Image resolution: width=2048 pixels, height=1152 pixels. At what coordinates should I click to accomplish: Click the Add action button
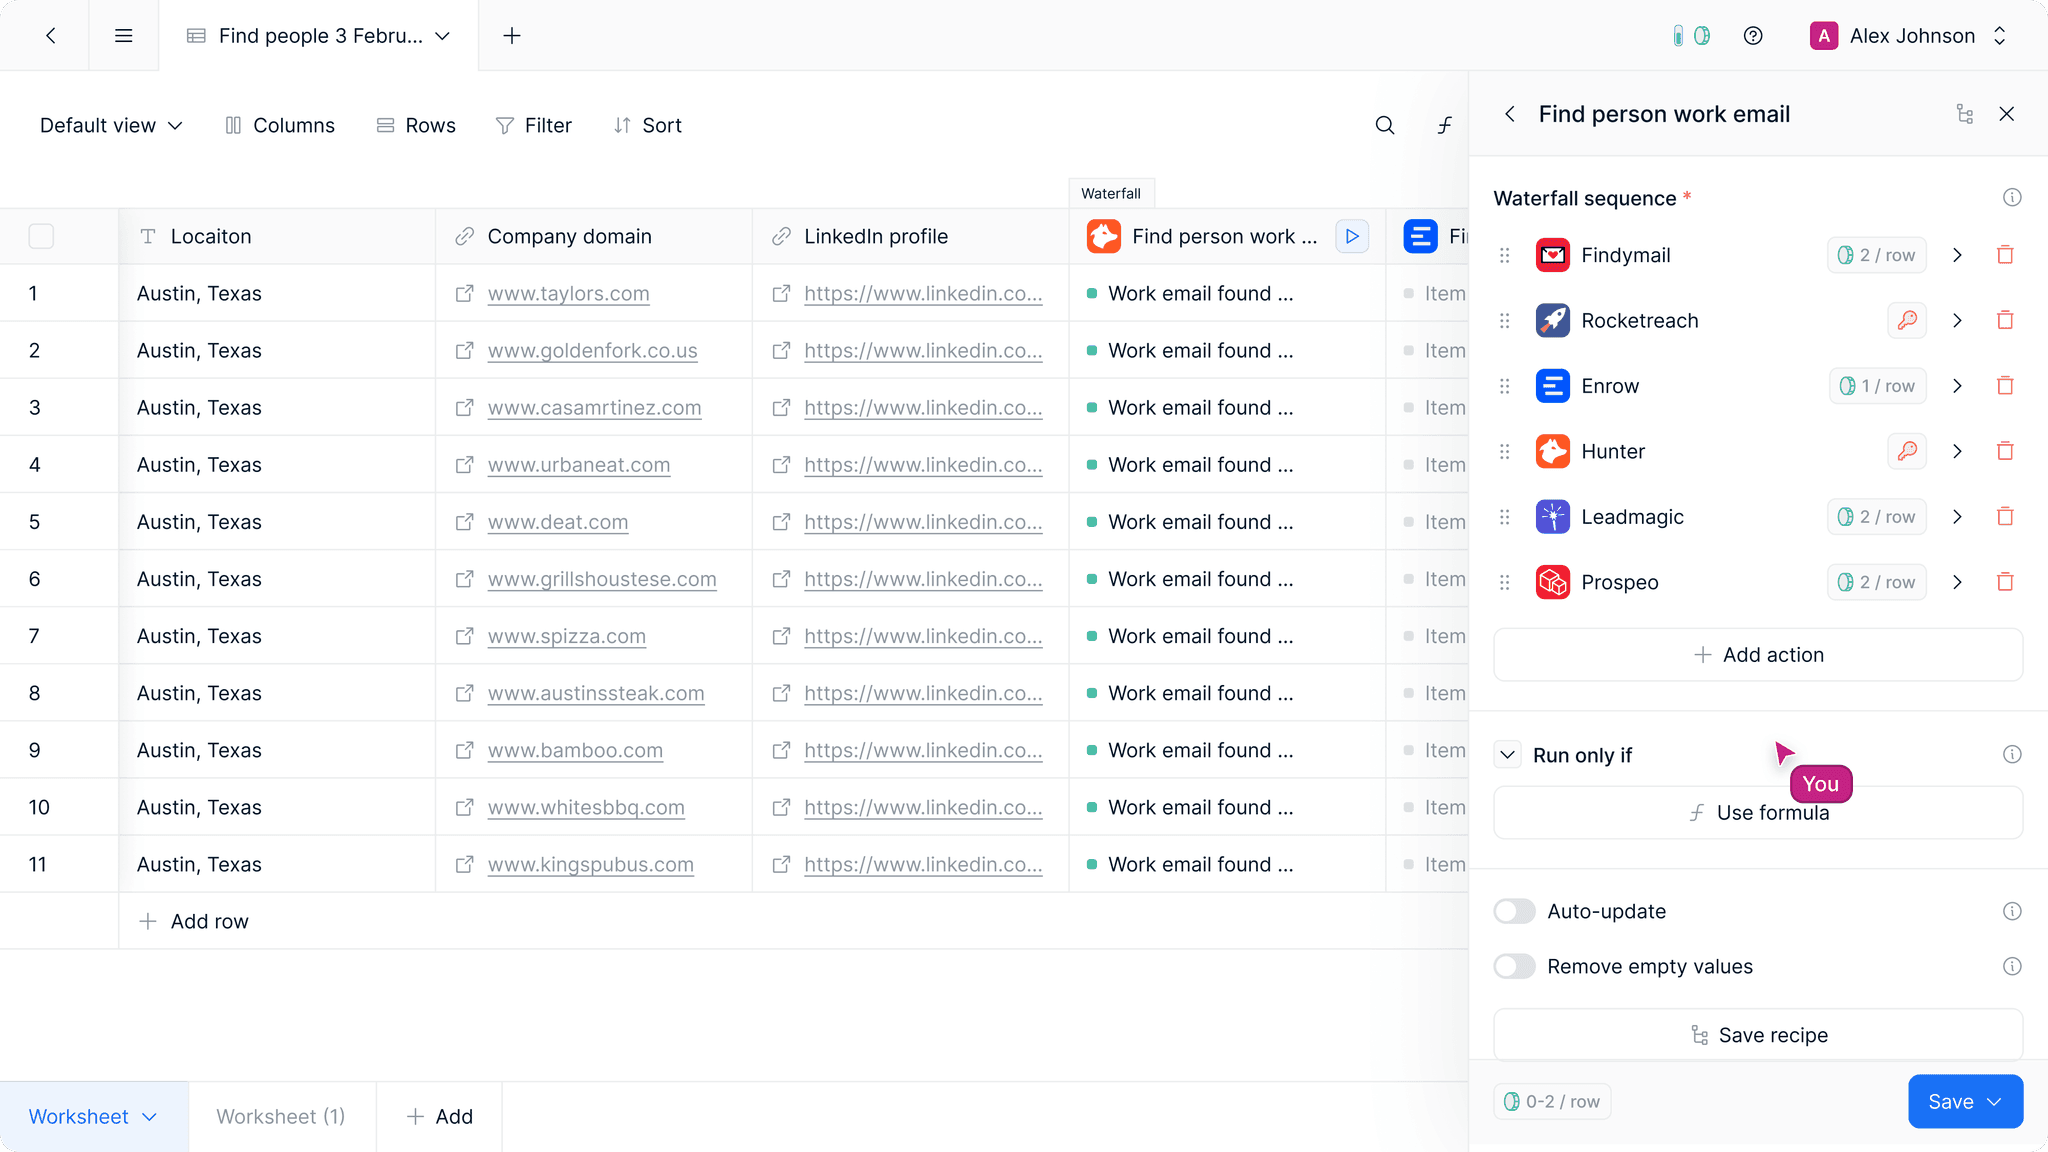click(x=1758, y=655)
